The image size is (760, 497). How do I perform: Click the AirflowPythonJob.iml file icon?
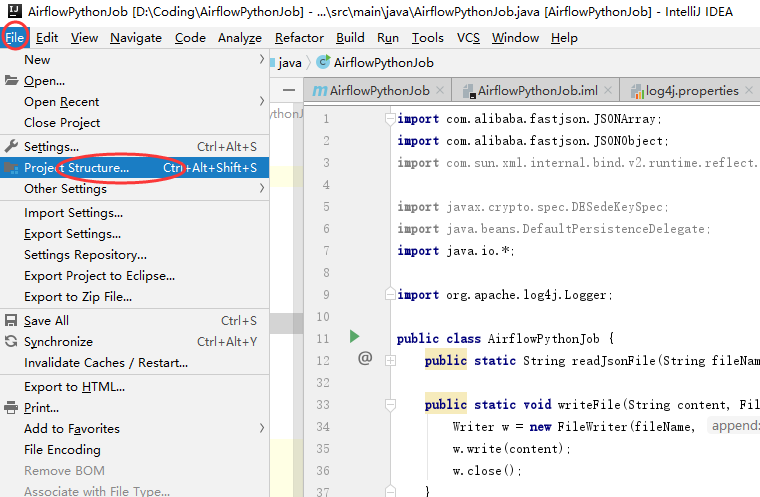coord(469,91)
